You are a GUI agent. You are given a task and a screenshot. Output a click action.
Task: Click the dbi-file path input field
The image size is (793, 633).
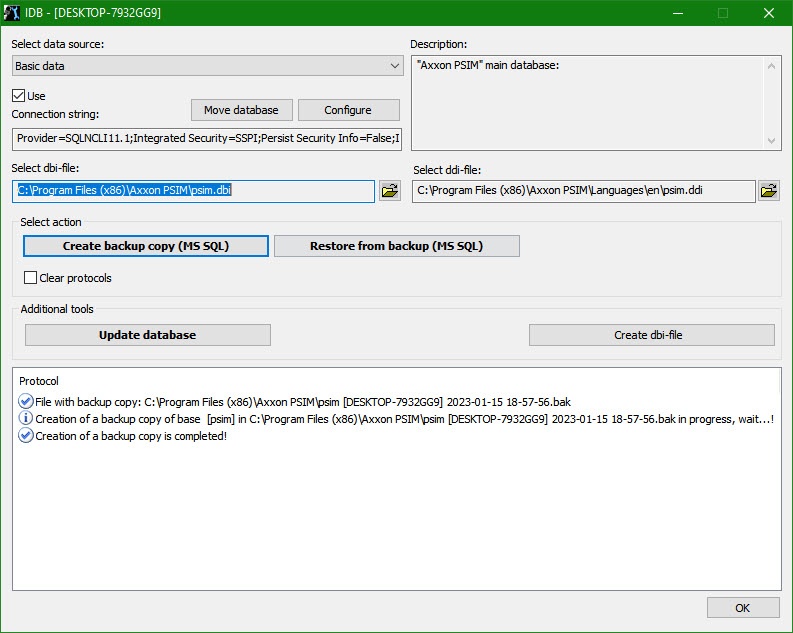(x=193, y=190)
